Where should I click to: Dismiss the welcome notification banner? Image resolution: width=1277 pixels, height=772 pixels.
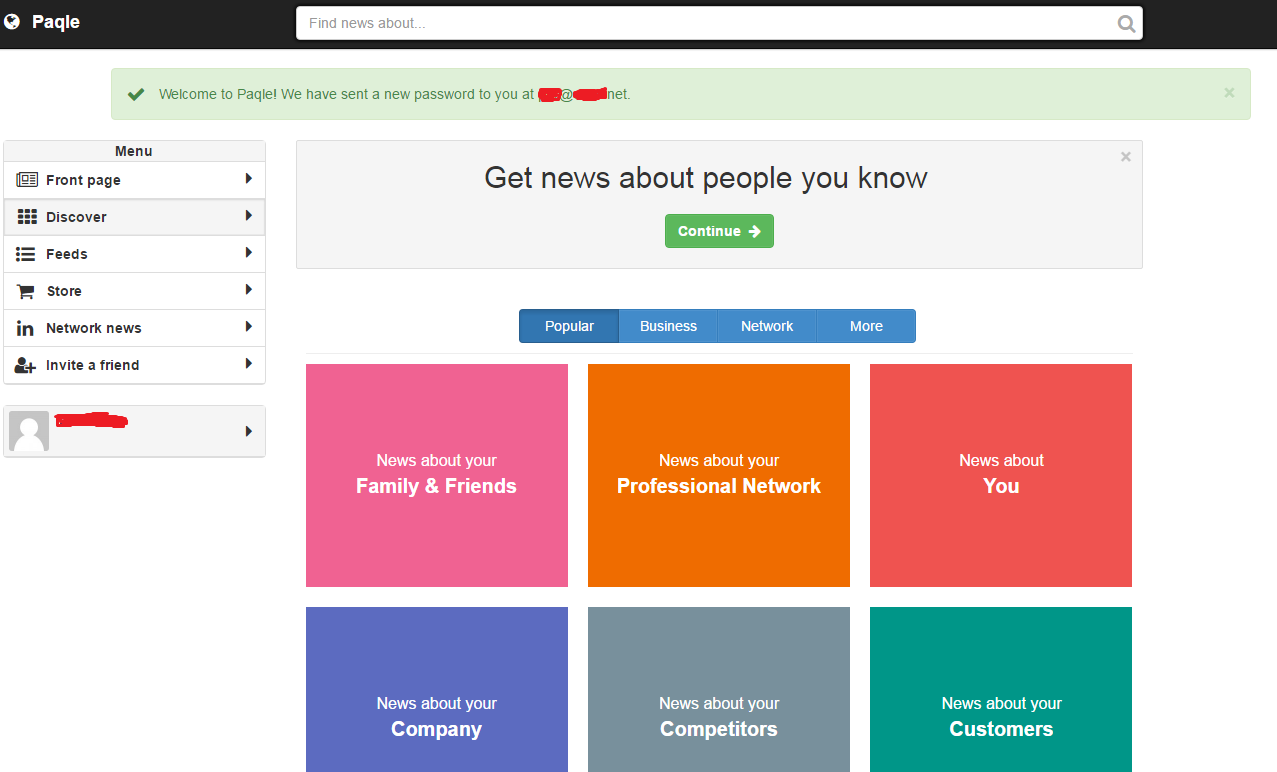pyautogui.click(x=1229, y=93)
